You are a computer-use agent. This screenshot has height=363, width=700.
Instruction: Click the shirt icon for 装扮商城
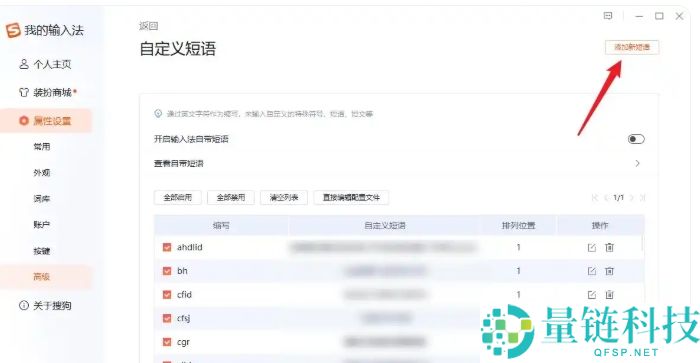tap(24, 92)
